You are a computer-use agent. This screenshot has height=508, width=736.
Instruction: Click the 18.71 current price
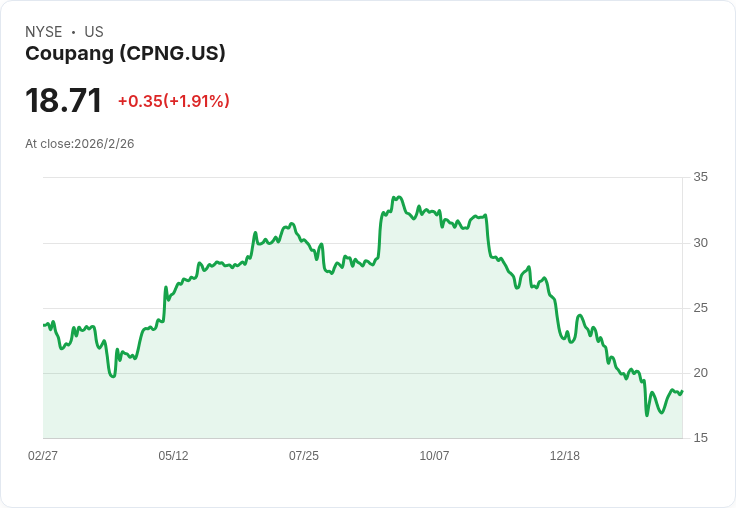tap(63, 100)
